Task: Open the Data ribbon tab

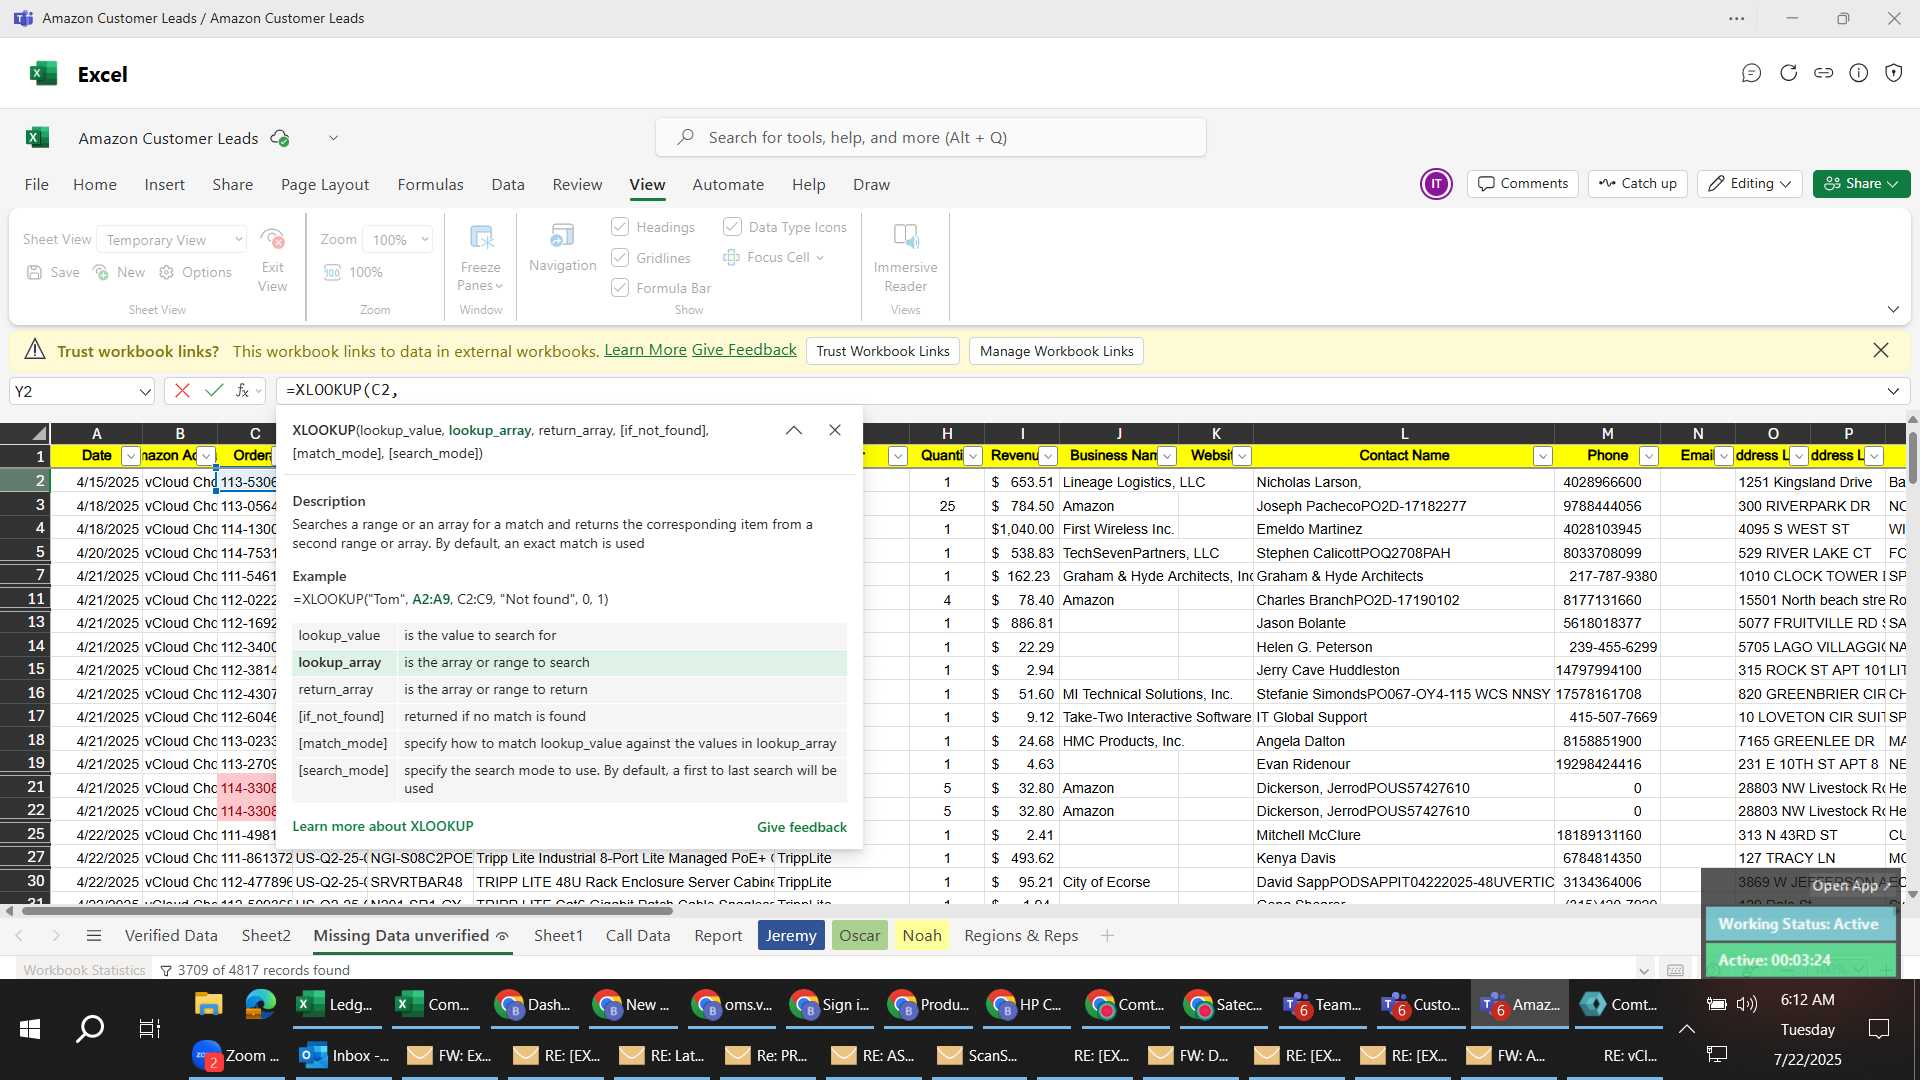Action: 508,185
